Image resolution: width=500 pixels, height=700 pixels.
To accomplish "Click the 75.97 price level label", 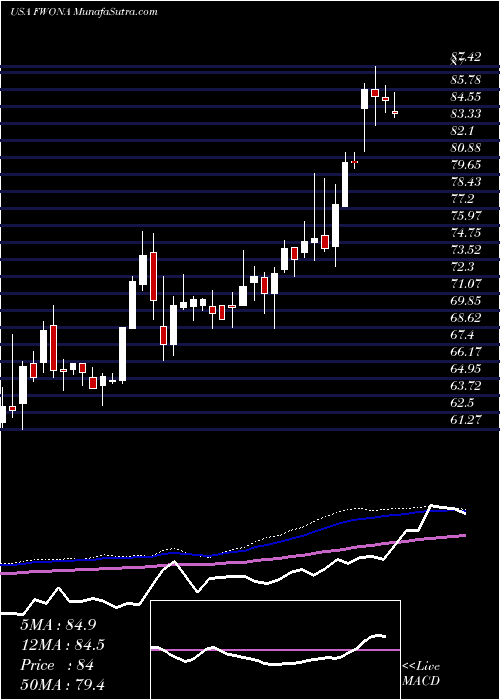I will 466,216.
